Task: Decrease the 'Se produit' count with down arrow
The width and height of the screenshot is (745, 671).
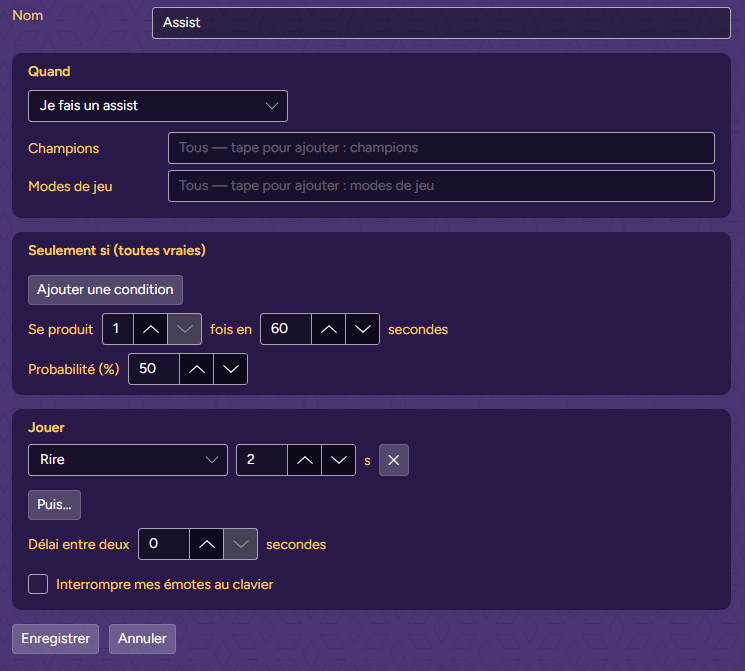Action: coord(184,329)
